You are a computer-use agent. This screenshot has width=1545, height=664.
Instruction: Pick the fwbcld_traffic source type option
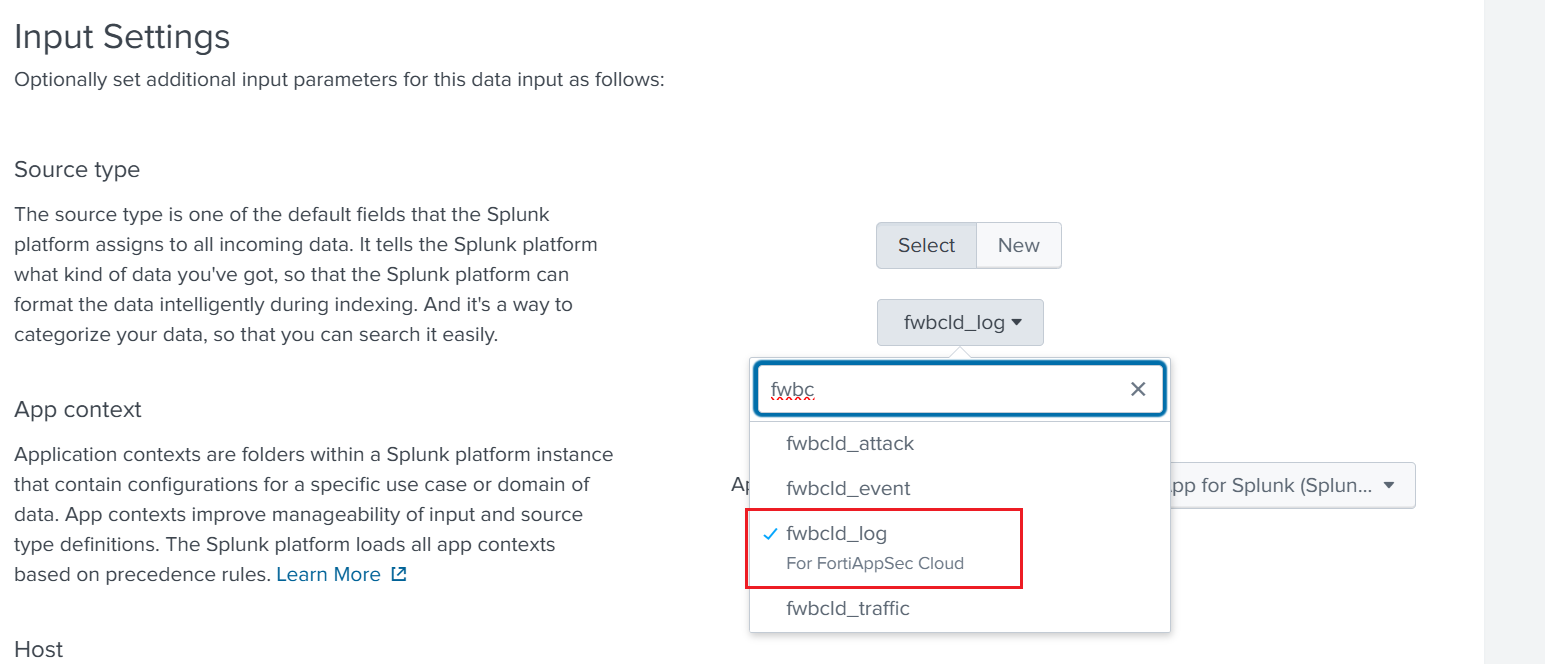pos(848,608)
